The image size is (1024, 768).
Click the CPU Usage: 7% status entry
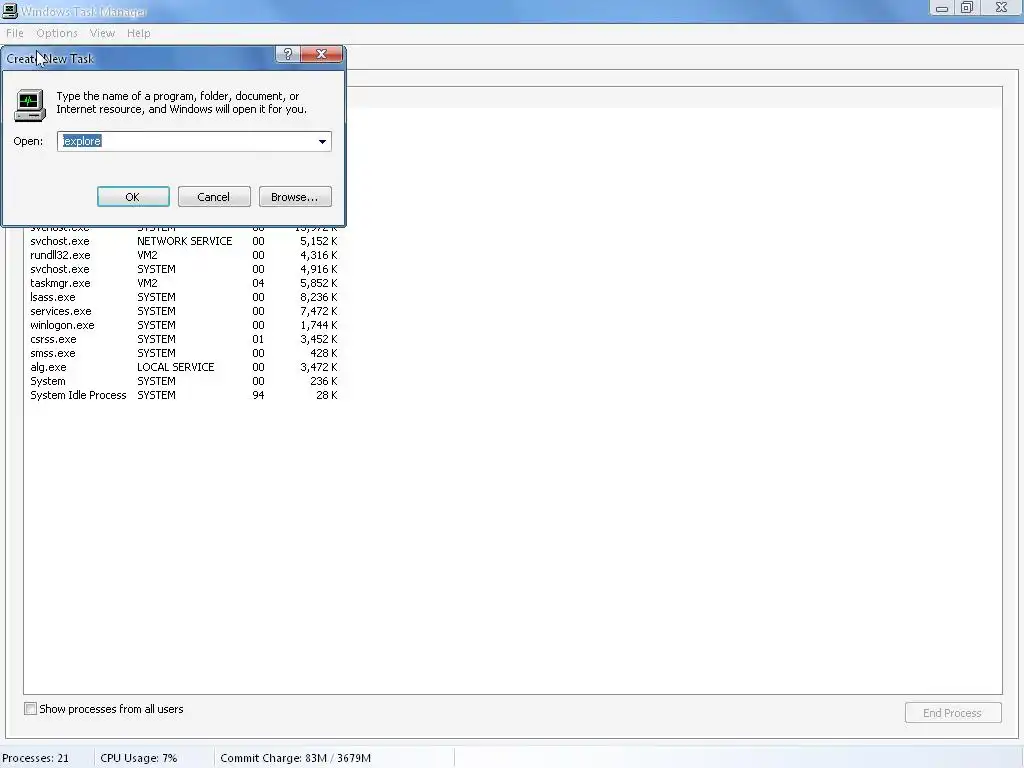138,758
